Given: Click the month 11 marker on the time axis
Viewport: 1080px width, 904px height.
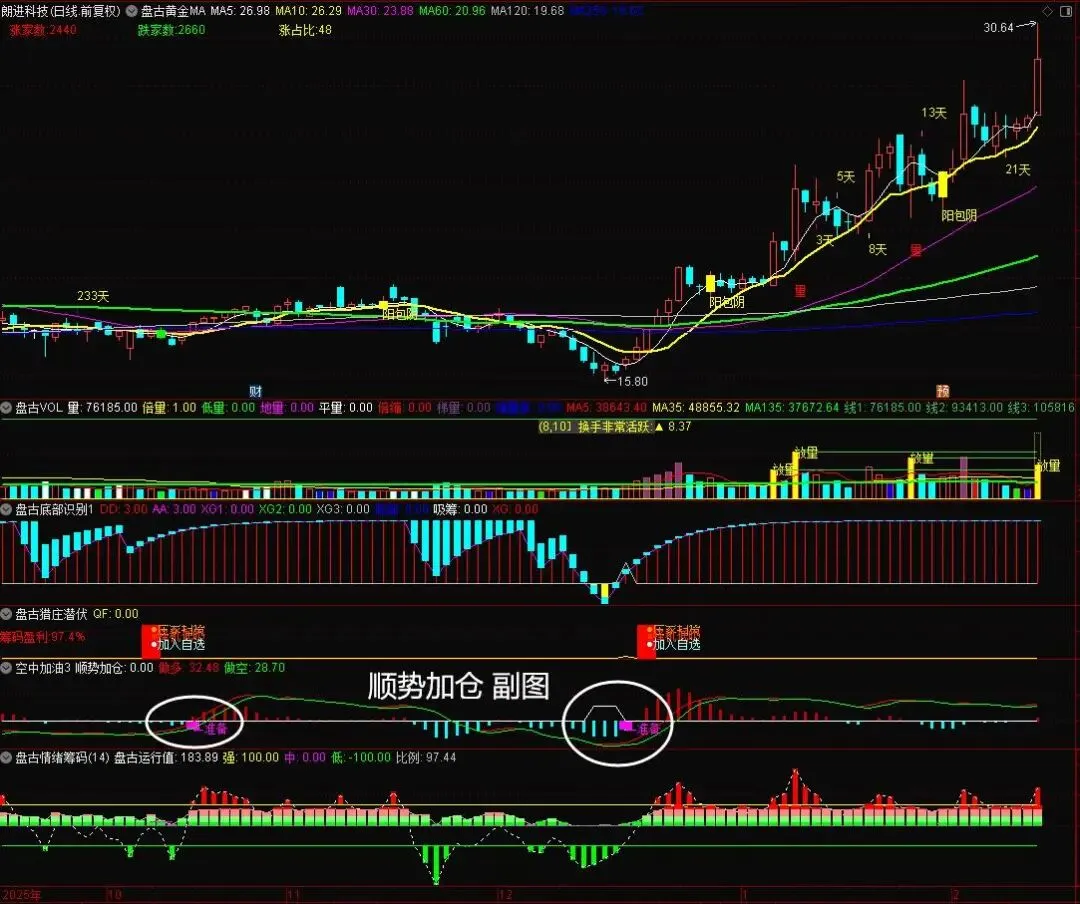Looking at the screenshot, I should point(293,895).
